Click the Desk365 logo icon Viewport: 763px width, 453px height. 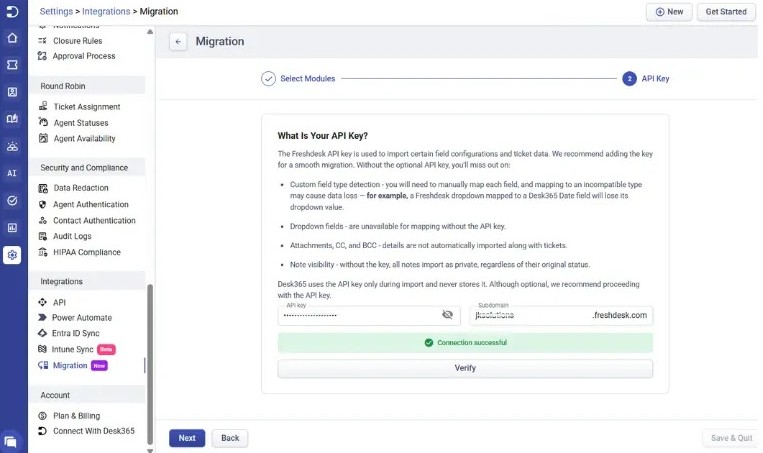12,11
